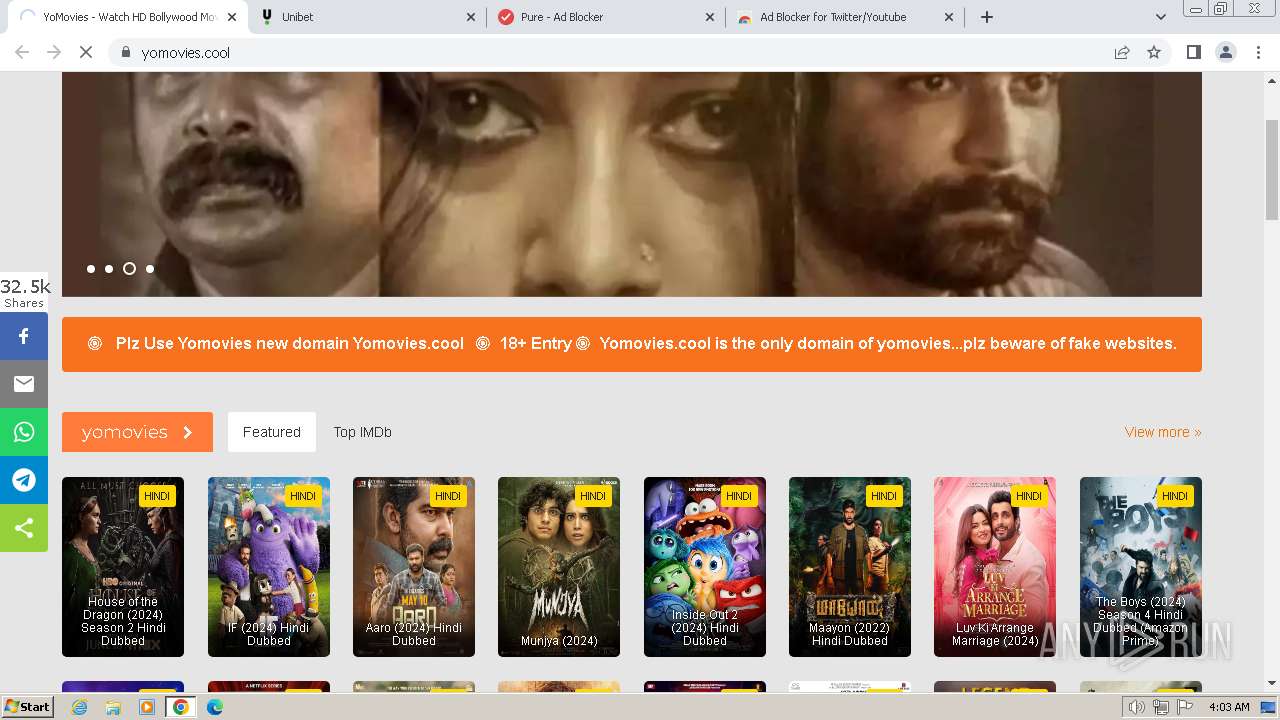Click the HINDI badge on Munjya poster

coord(593,496)
